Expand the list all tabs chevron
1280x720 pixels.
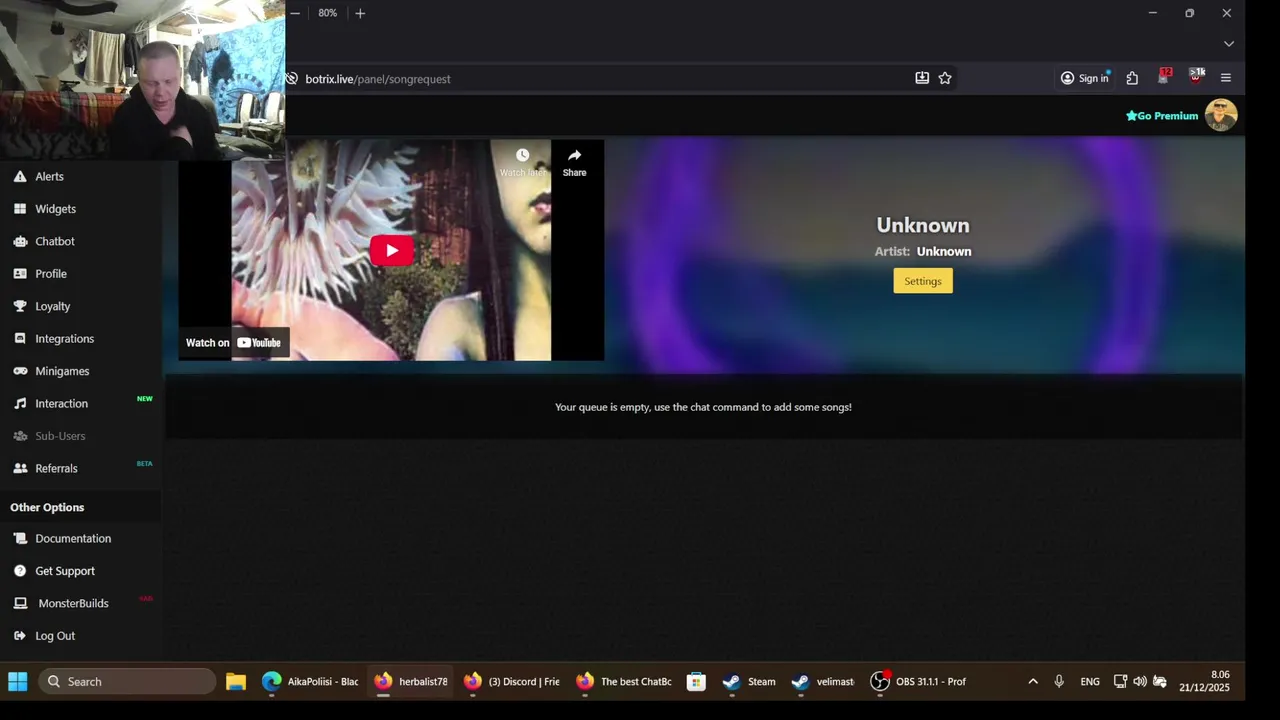click(x=1229, y=44)
